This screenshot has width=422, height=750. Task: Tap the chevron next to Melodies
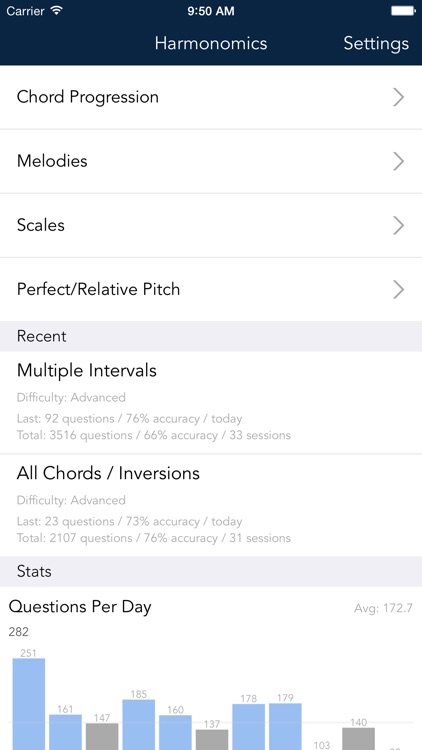pos(399,161)
